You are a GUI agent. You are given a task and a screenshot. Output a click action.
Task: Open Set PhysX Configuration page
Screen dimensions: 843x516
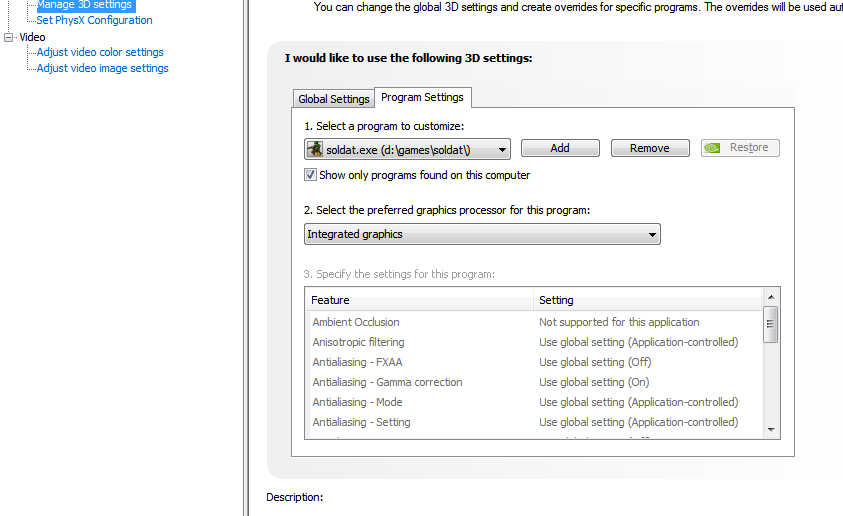pyautogui.click(x=94, y=20)
